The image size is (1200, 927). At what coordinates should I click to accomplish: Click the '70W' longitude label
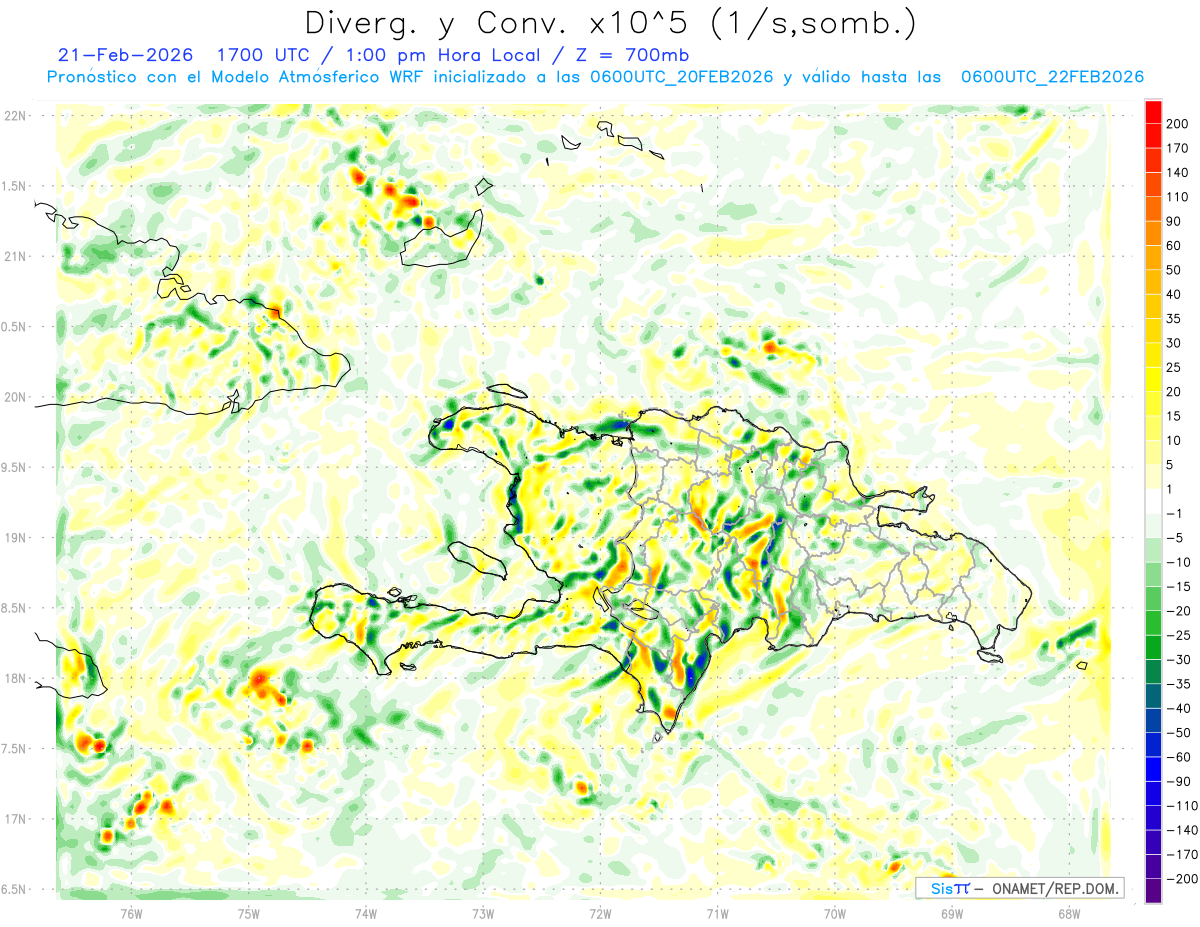(835, 912)
